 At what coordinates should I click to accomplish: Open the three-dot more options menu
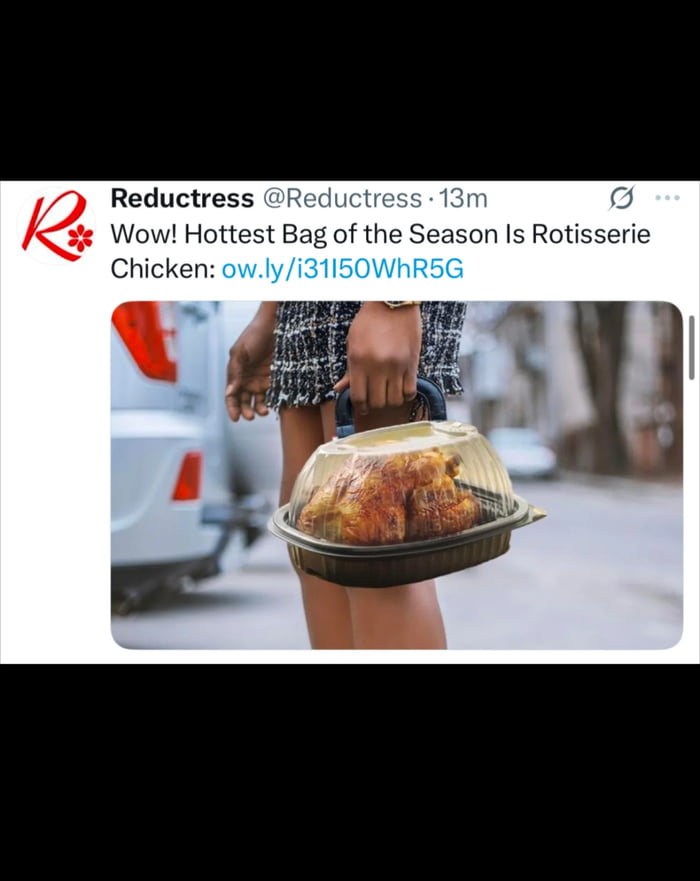668,198
